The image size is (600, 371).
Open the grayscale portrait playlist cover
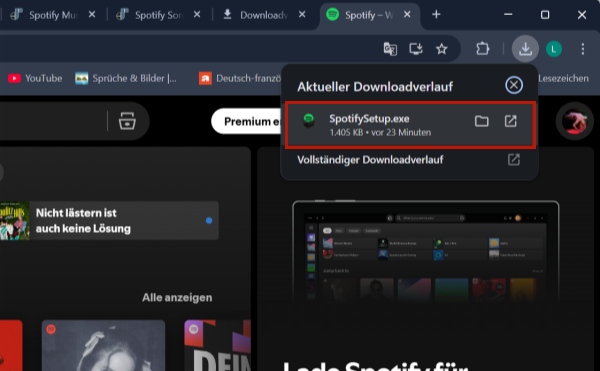coord(103,345)
